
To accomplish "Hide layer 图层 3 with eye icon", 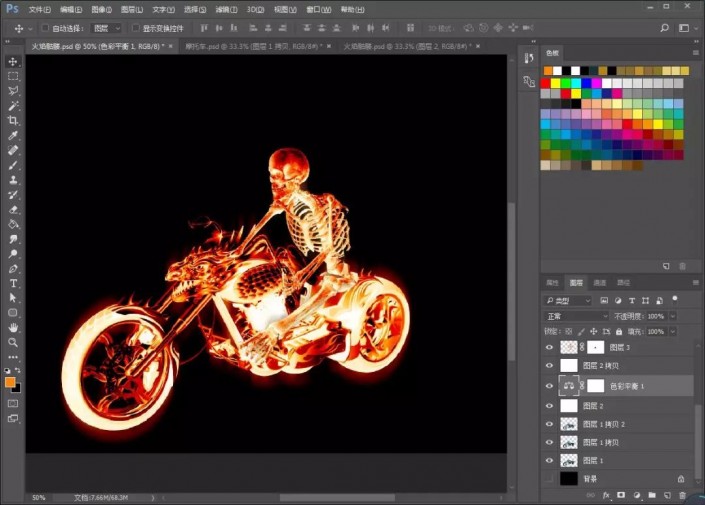I will click(x=549, y=347).
